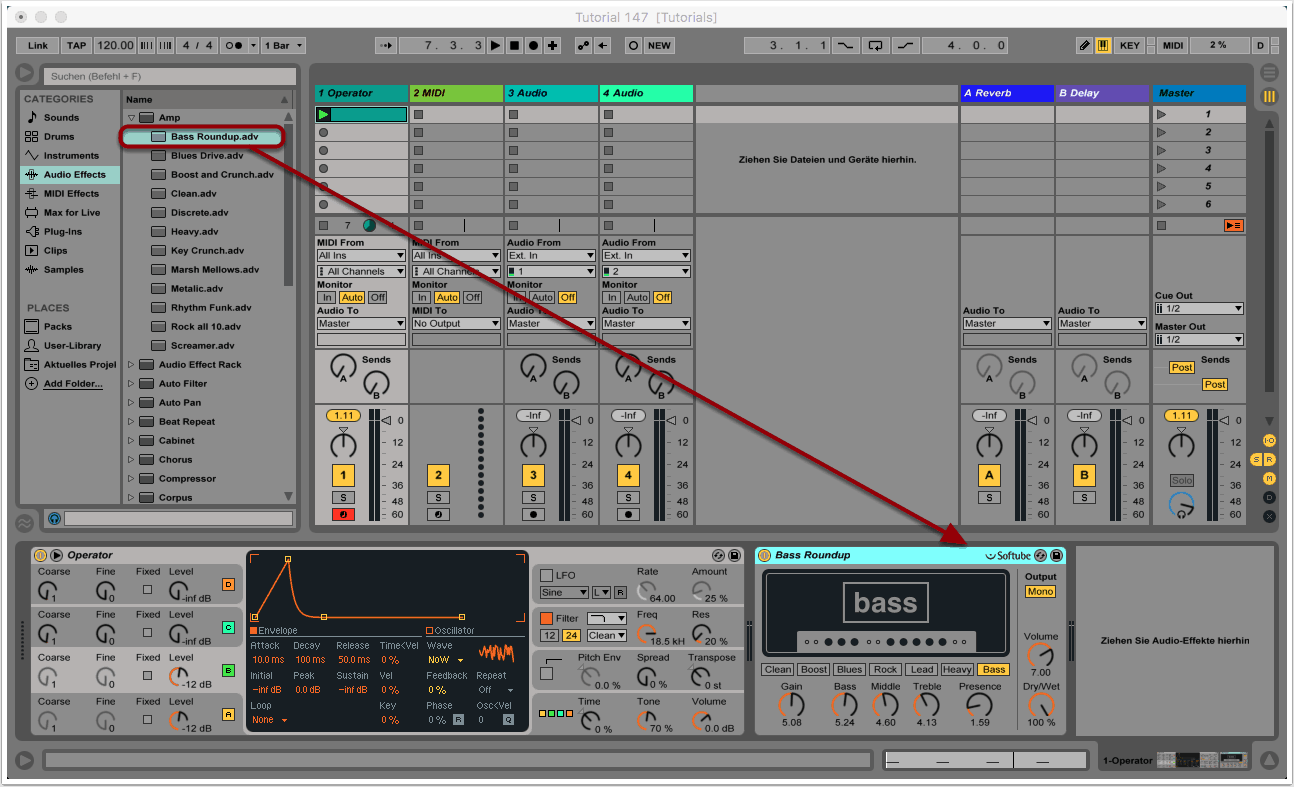Click the preview headphone icon in browser

pos(54,519)
